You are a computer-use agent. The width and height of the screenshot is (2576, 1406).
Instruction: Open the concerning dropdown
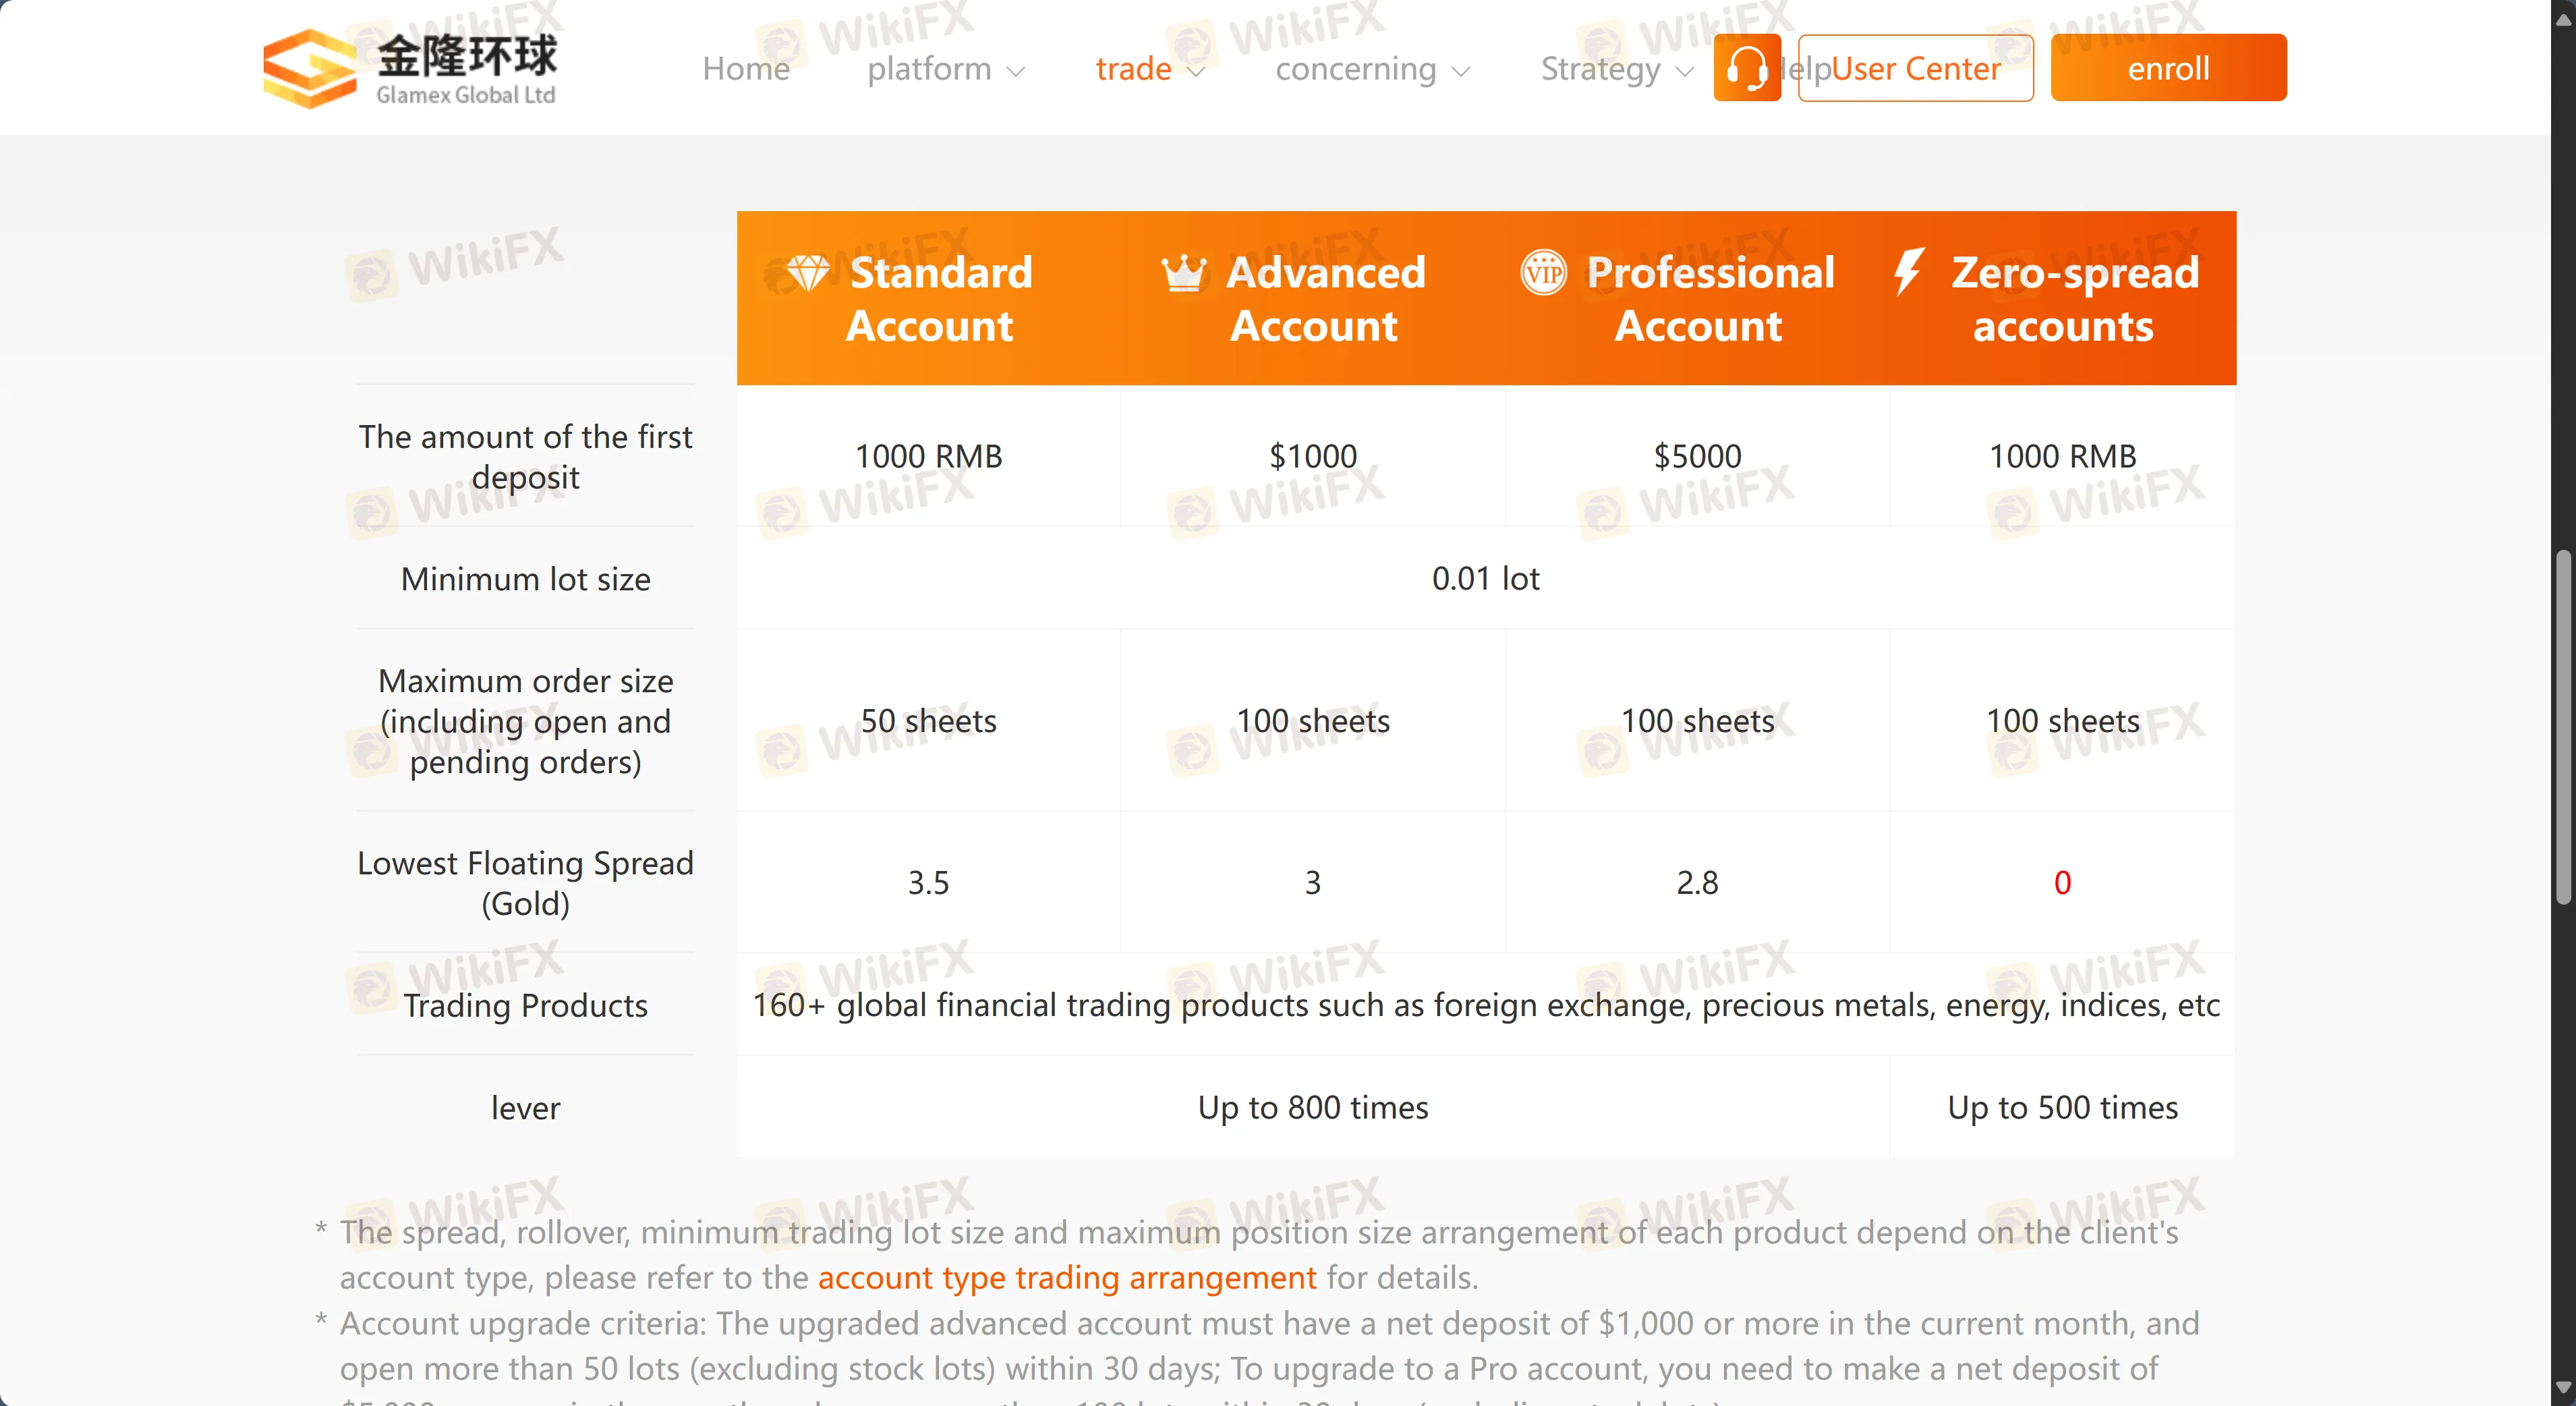point(1371,69)
